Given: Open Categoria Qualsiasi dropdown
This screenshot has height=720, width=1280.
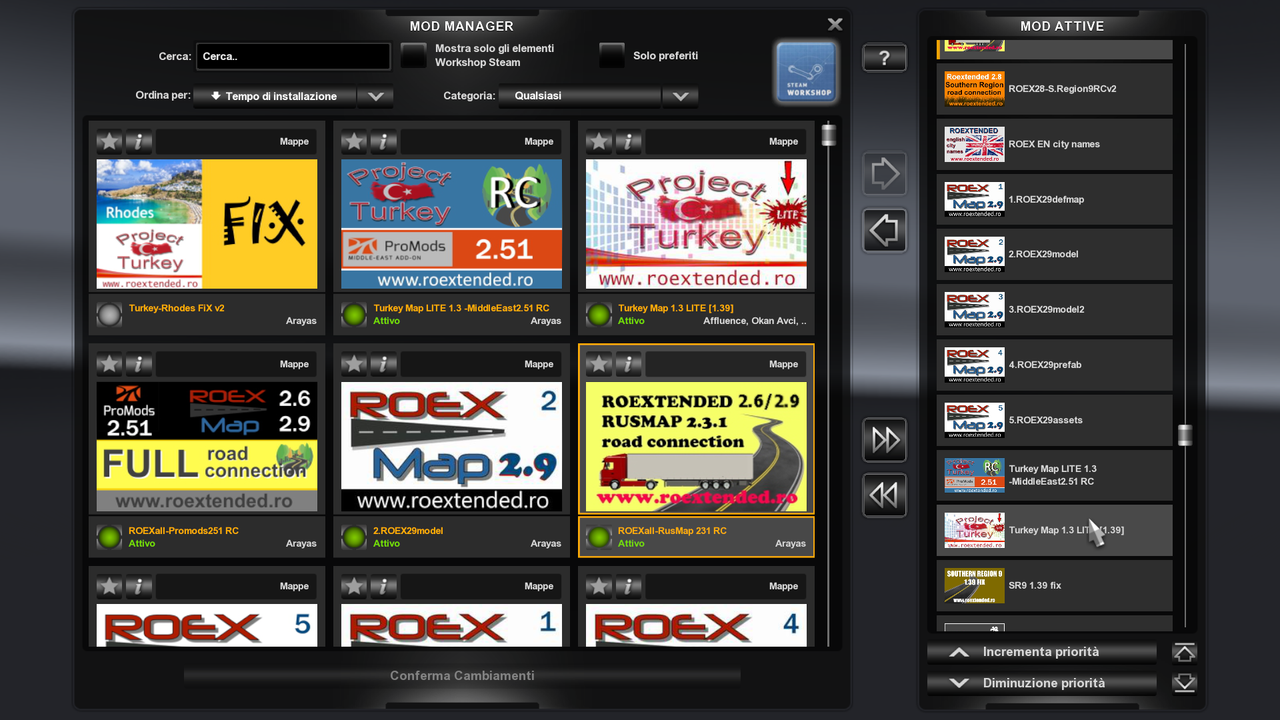Looking at the screenshot, I should [x=580, y=97].
